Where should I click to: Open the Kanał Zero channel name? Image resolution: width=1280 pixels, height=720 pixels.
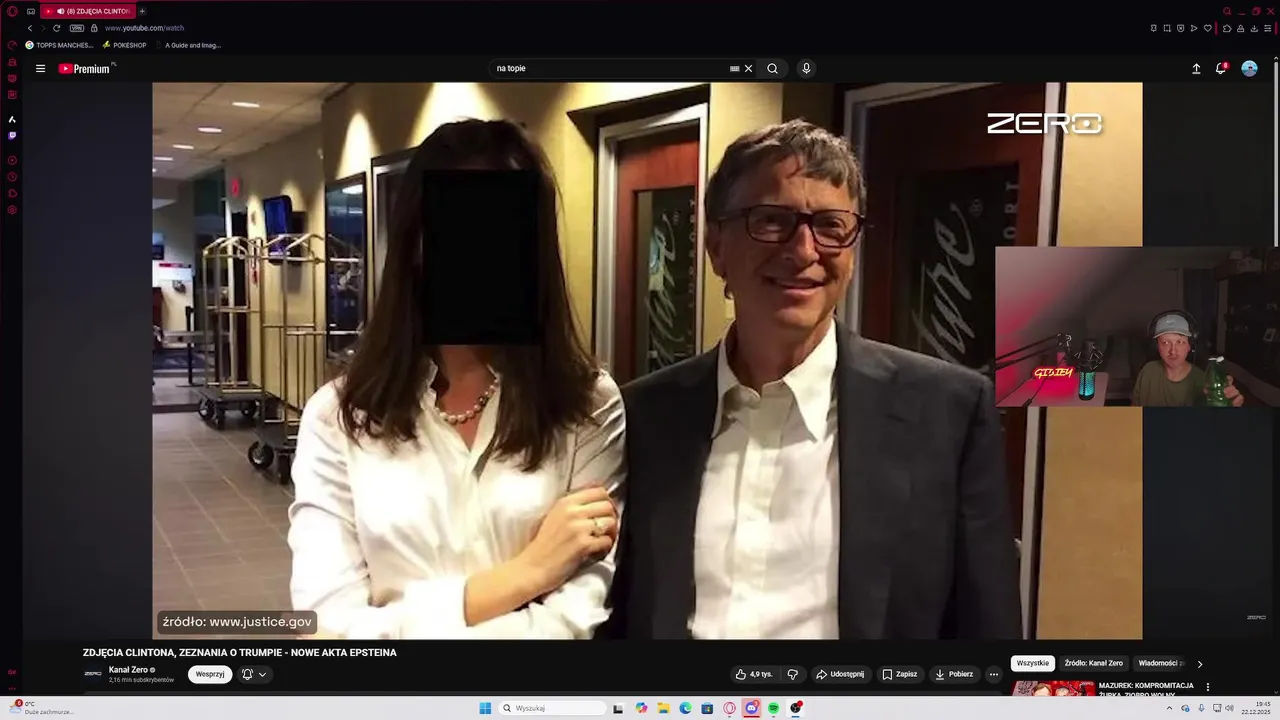[x=128, y=670]
